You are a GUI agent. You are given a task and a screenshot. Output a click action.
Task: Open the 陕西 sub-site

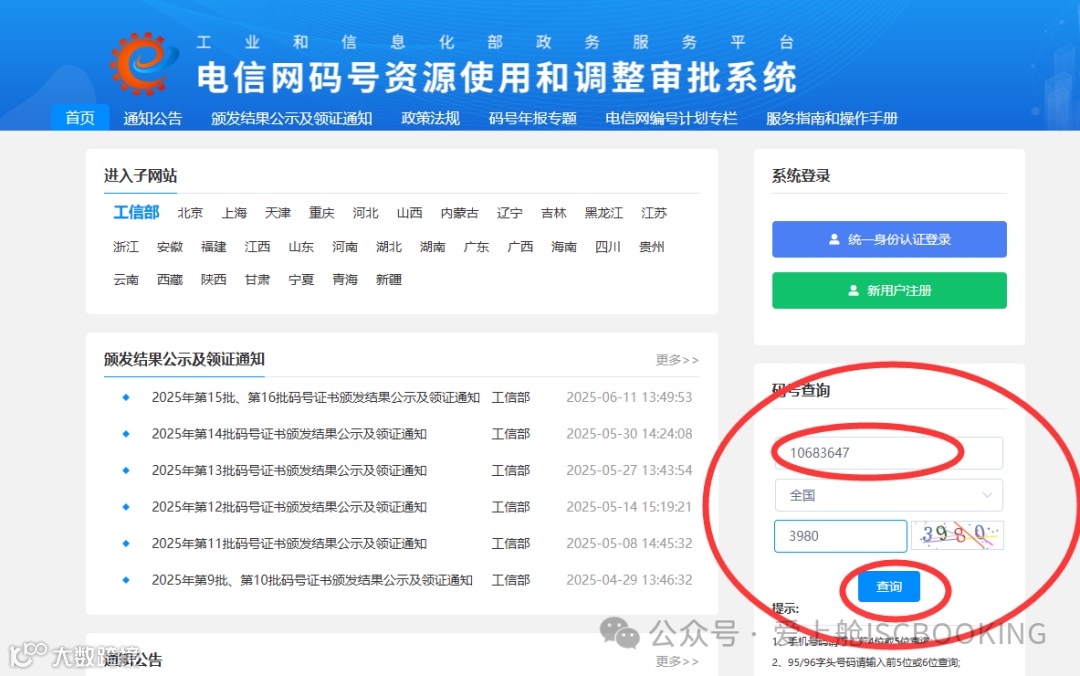[214, 280]
